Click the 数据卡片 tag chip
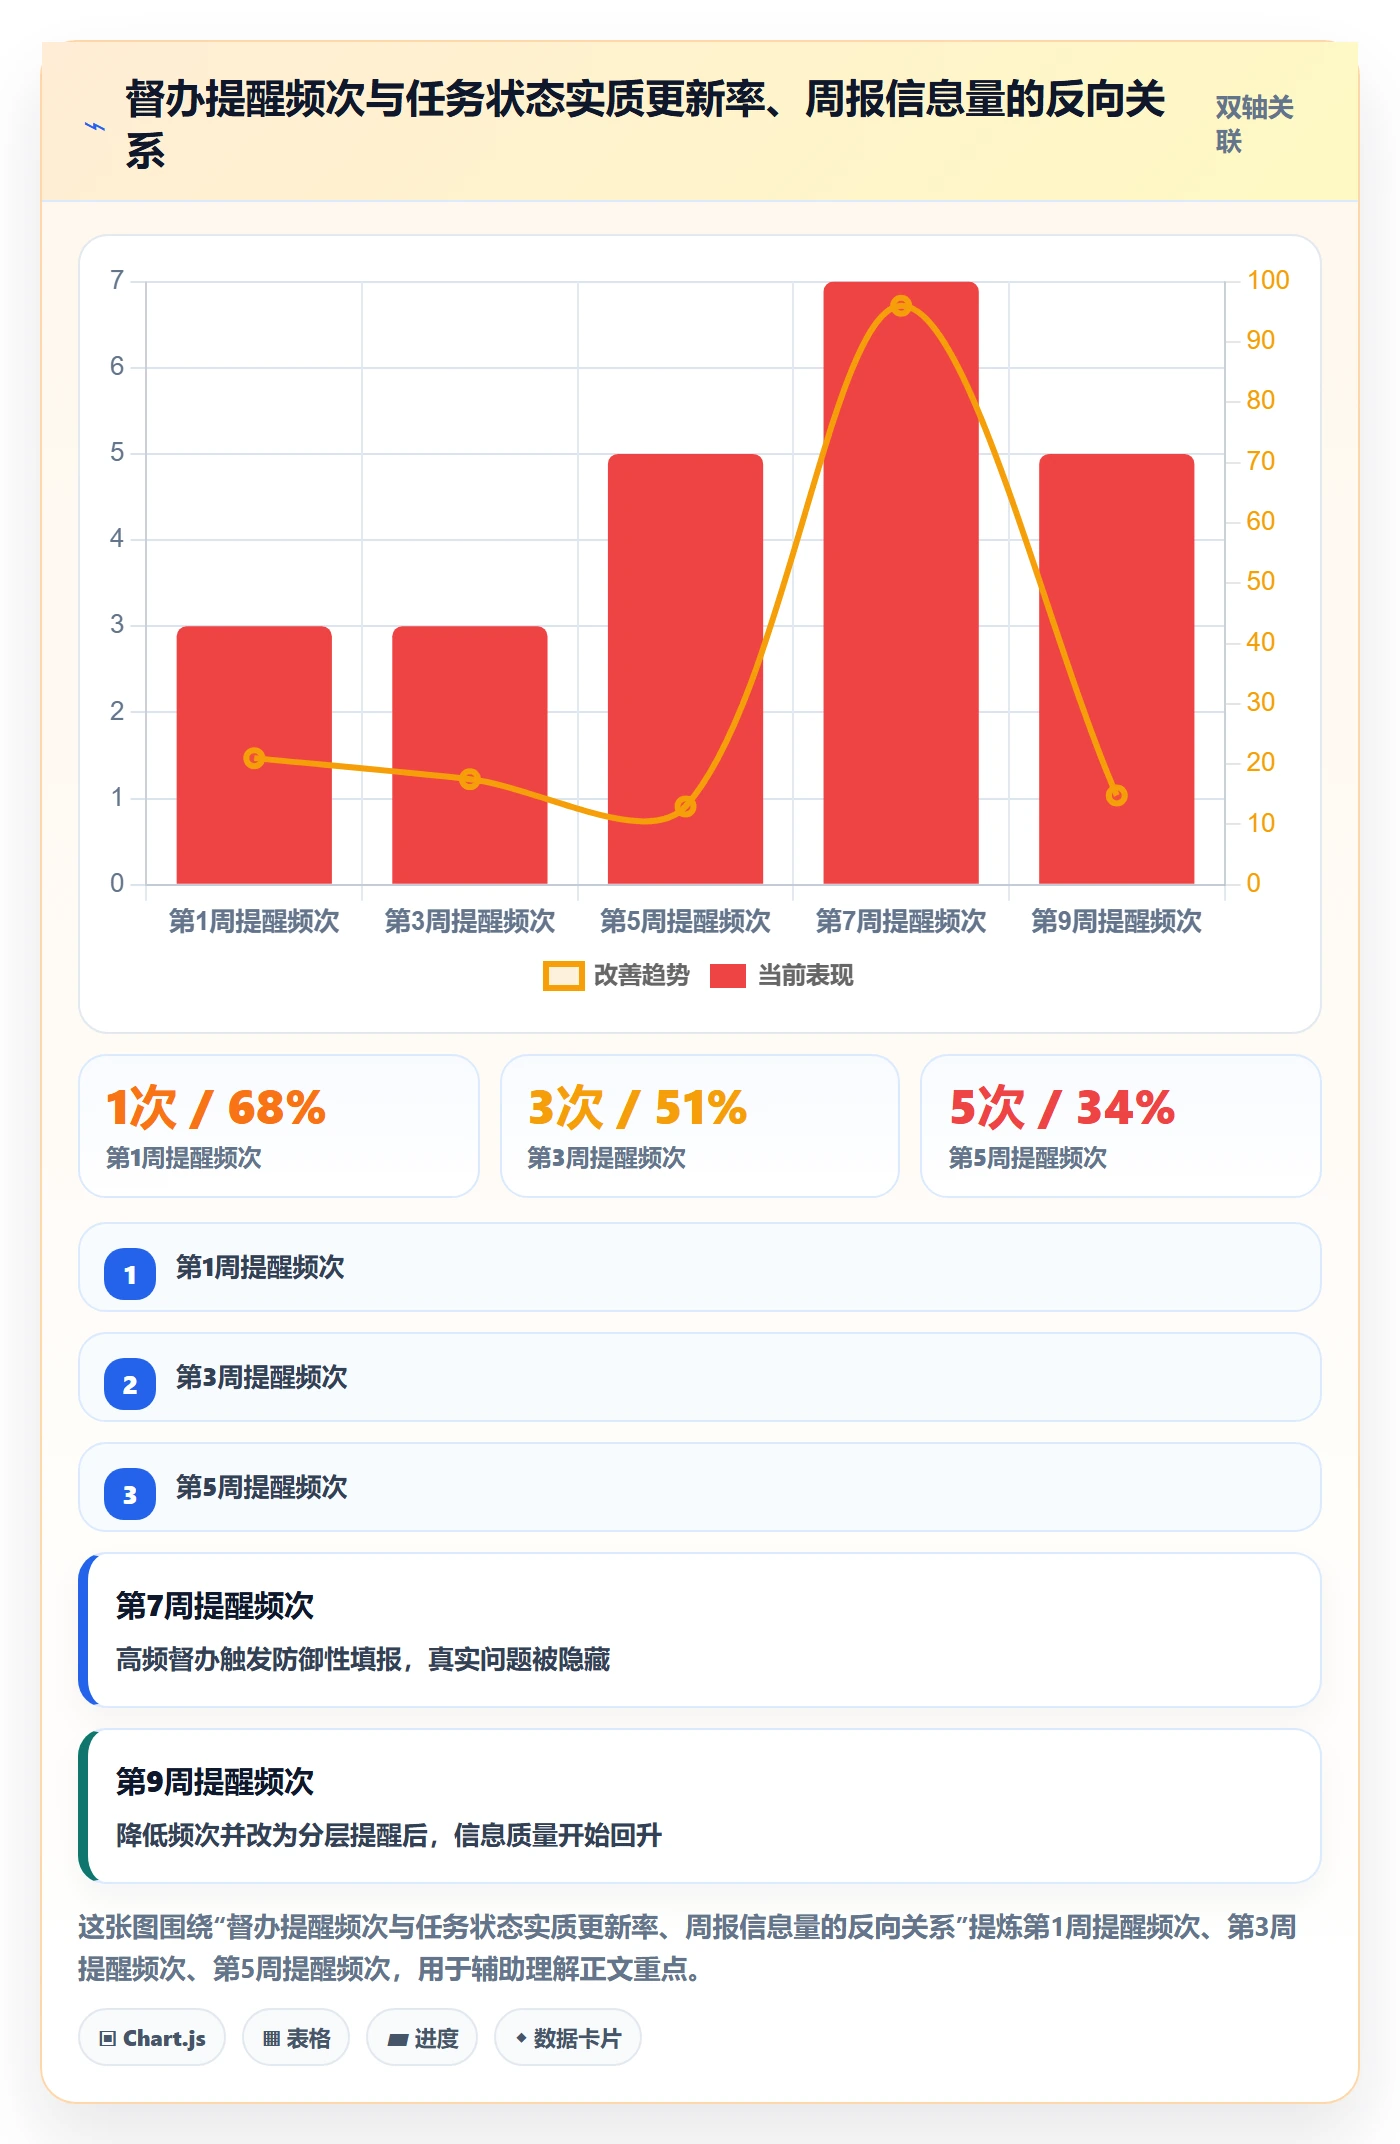The height and width of the screenshot is (2144, 1400). click(568, 2037)
